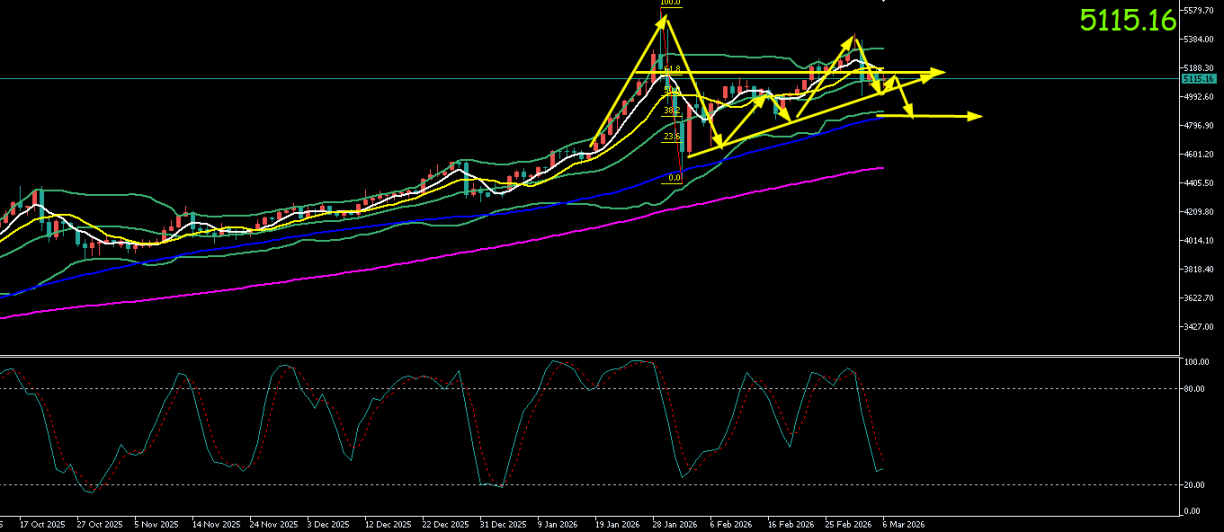Image resolution: width=1224 pixels, height=532 pixels.
Task: Click the 3427.00 price axis label
Action: pos(1198,327)
